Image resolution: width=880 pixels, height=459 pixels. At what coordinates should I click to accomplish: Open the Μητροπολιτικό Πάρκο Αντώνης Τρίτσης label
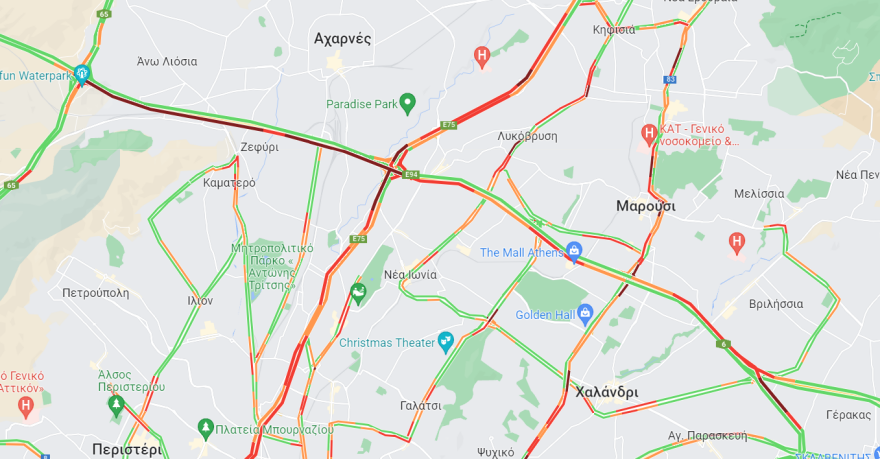(272, 267)
